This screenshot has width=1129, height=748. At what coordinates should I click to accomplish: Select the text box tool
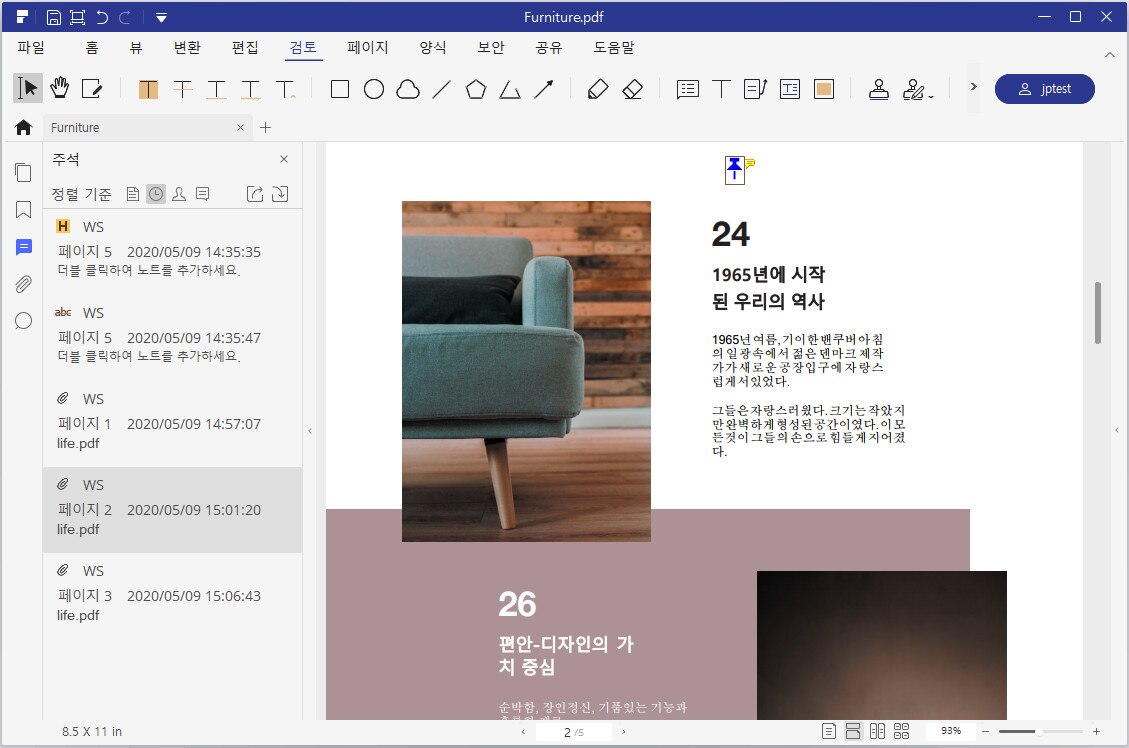(x=790, y=89)
